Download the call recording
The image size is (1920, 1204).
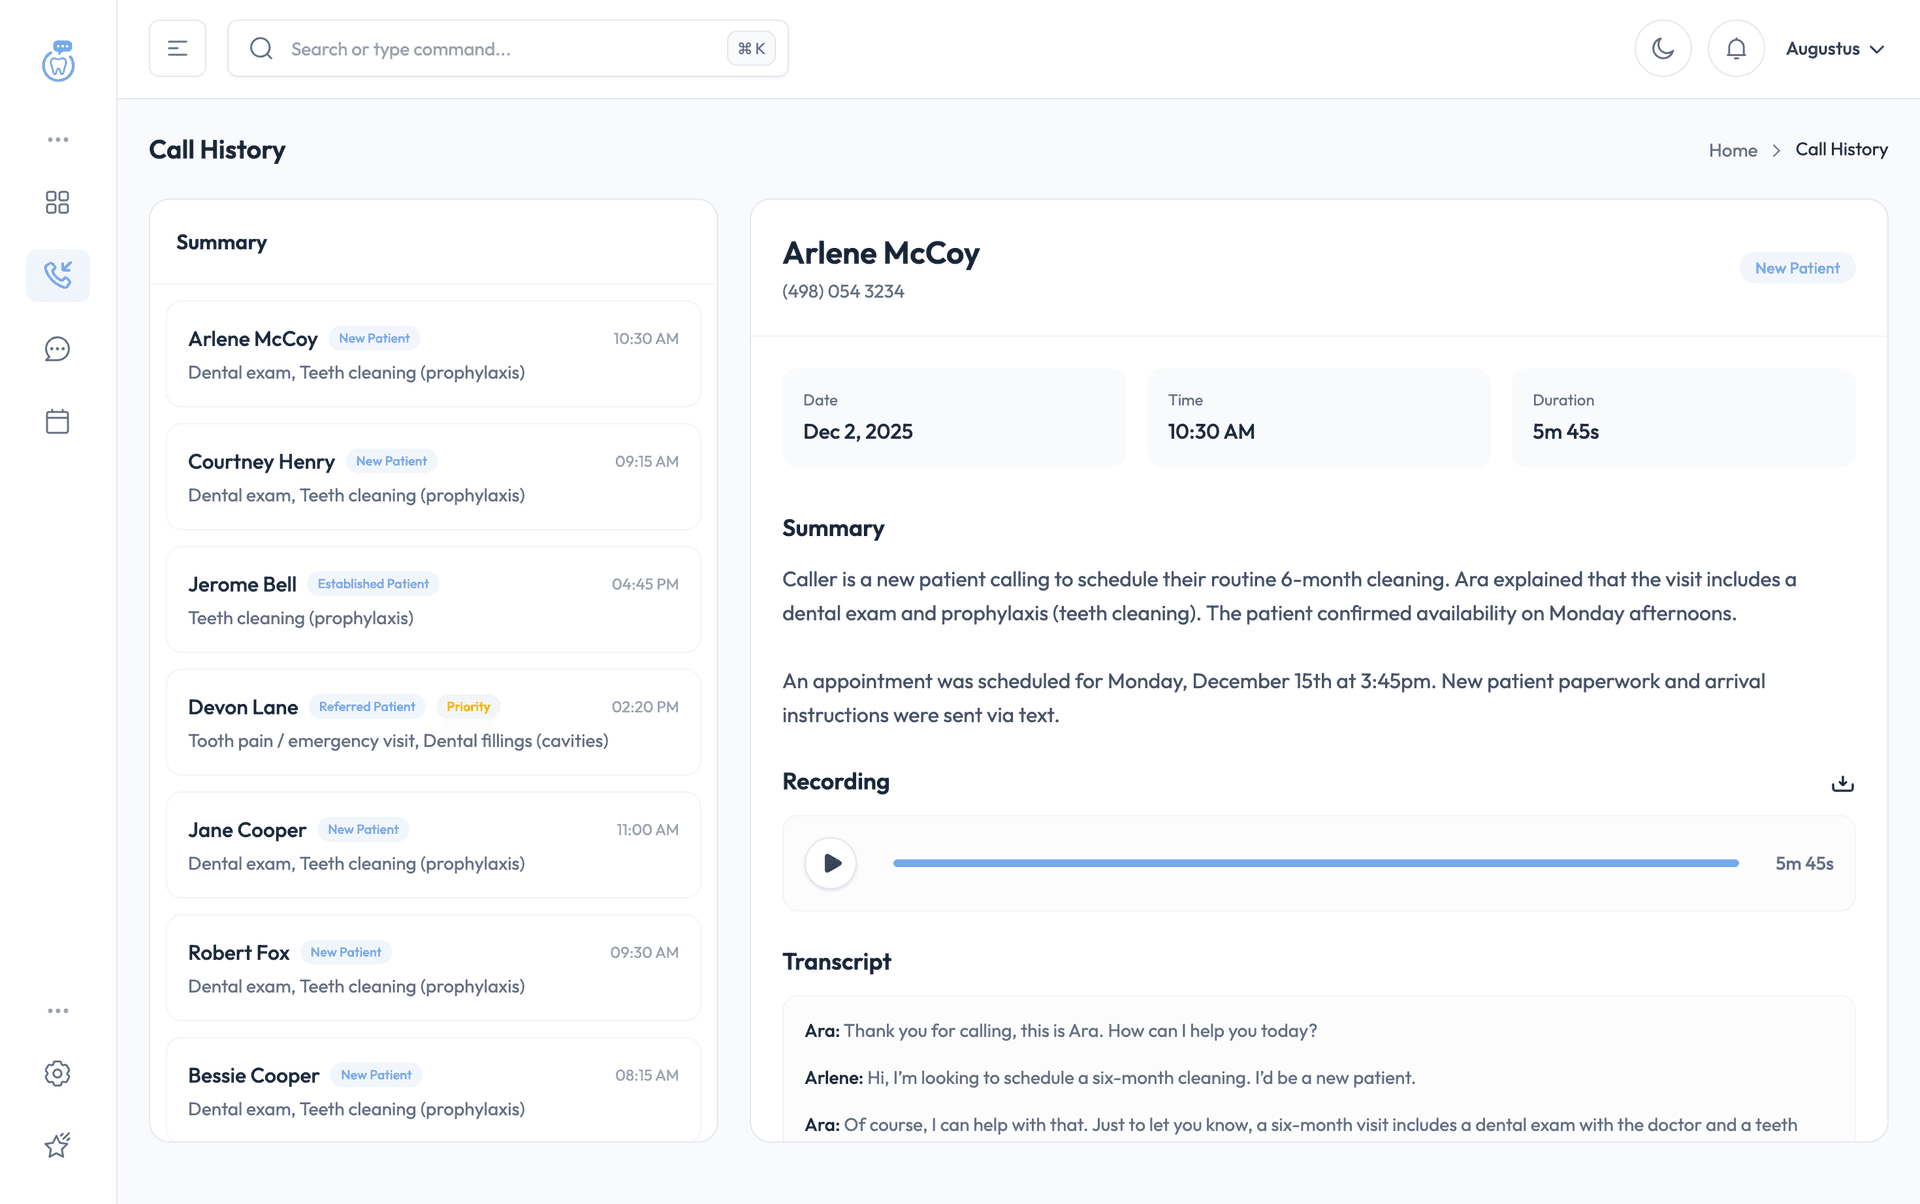click(1842, 783)
